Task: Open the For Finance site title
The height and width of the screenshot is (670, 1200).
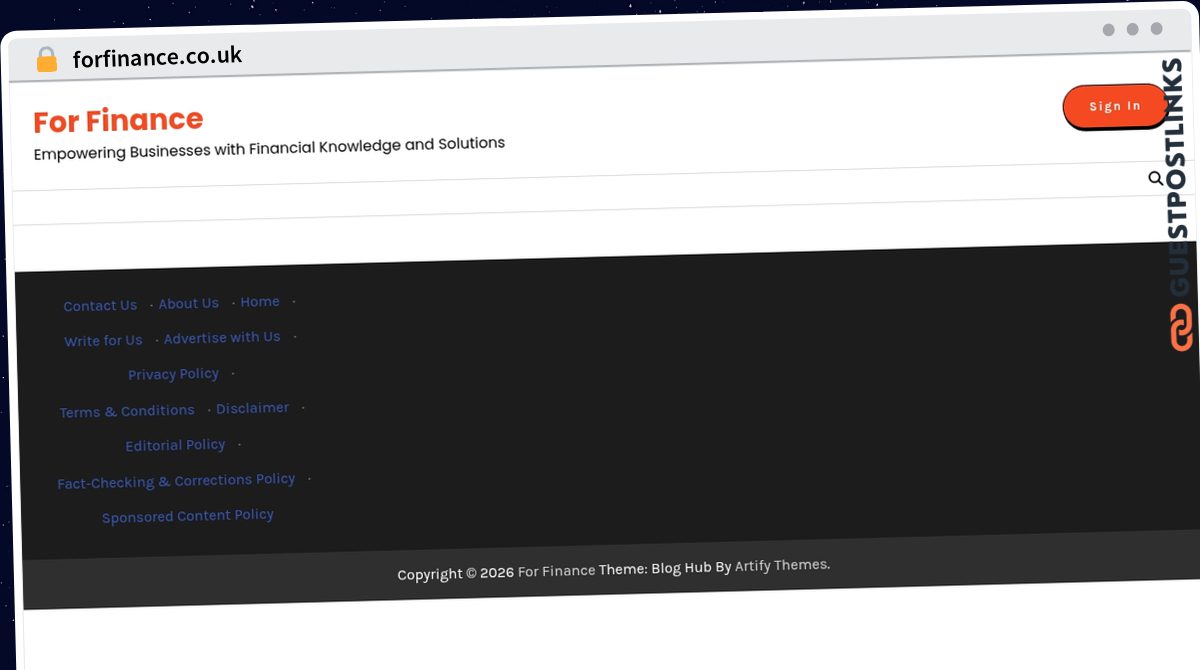Action: pyautogui.click(x=118, y=121)
